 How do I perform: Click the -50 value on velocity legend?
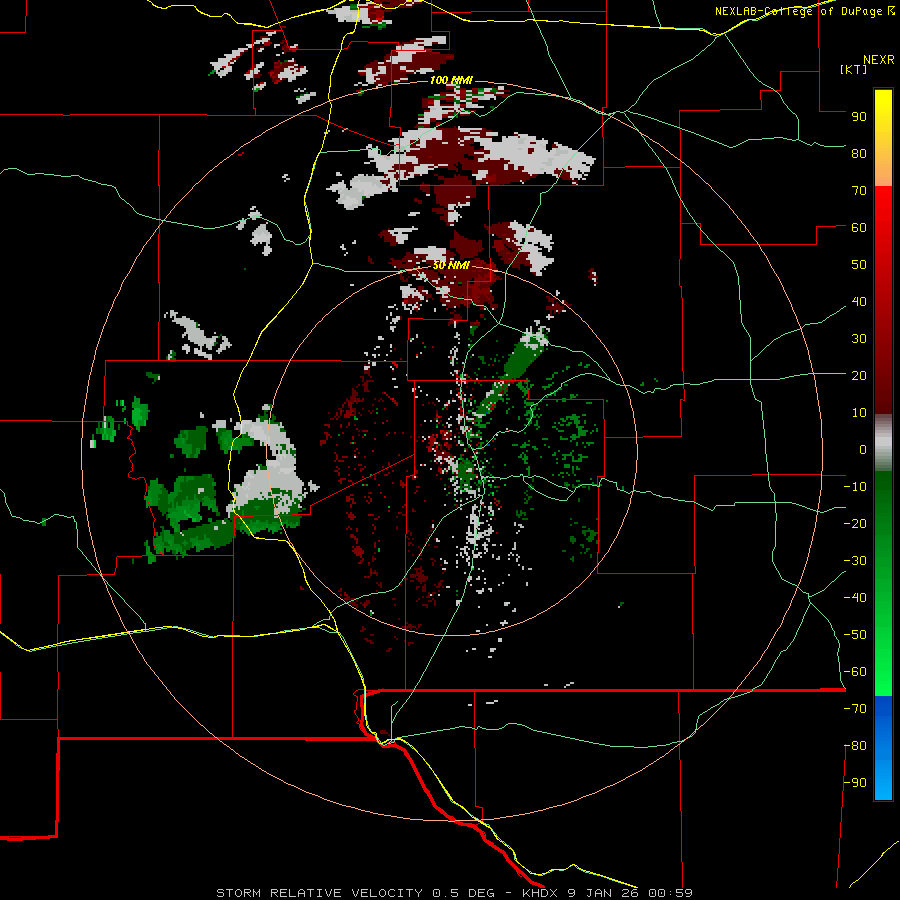[x=855, y=635]
